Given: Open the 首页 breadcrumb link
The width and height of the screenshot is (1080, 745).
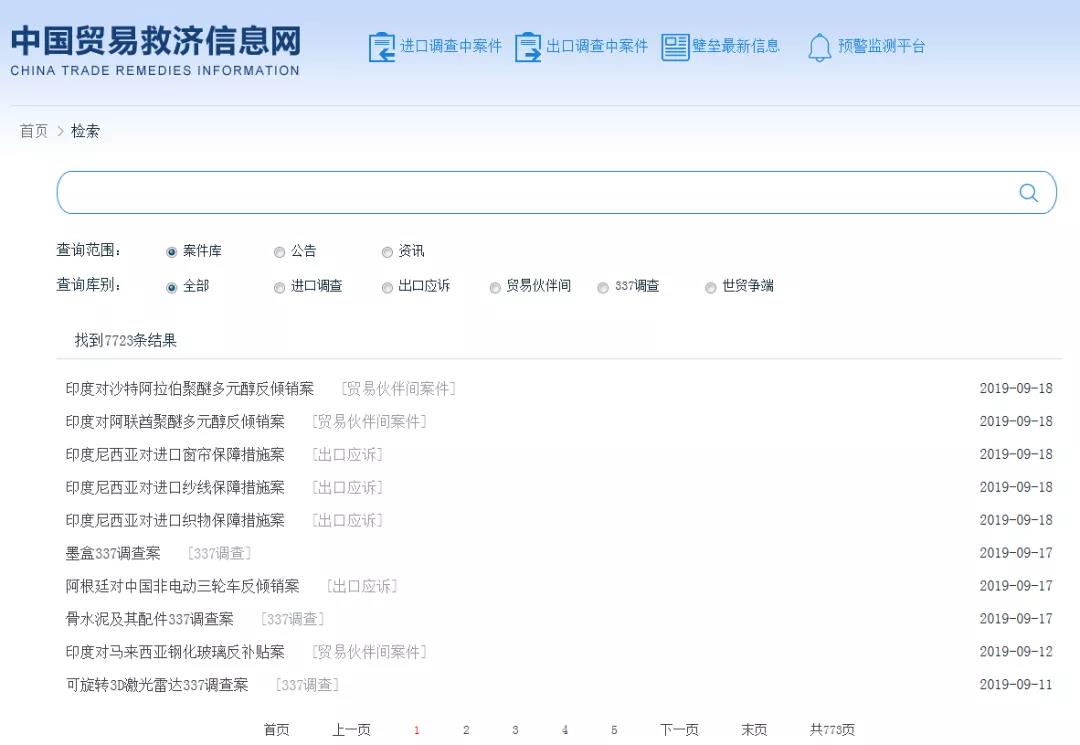Looking at the screenshot, I should (33, 131).
